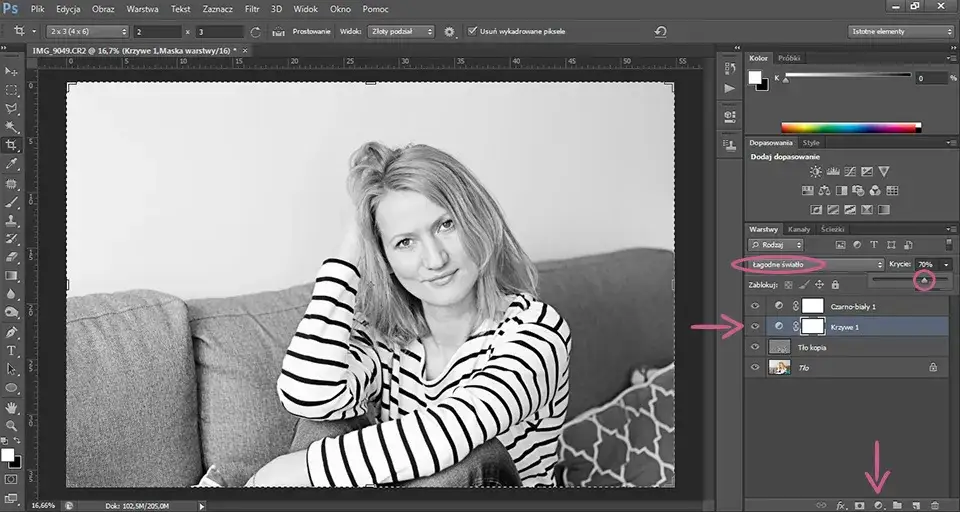This screenshot has width=960, height=512.
Task: Open the 'Istotne elementy' workspace dropdown
Action: click(x=901, y=31)
